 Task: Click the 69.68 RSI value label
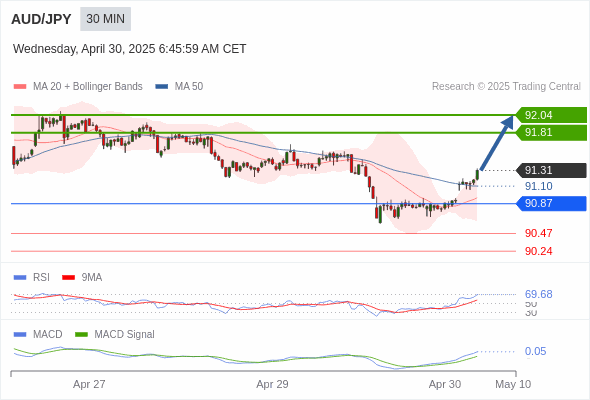click(538, 294)
